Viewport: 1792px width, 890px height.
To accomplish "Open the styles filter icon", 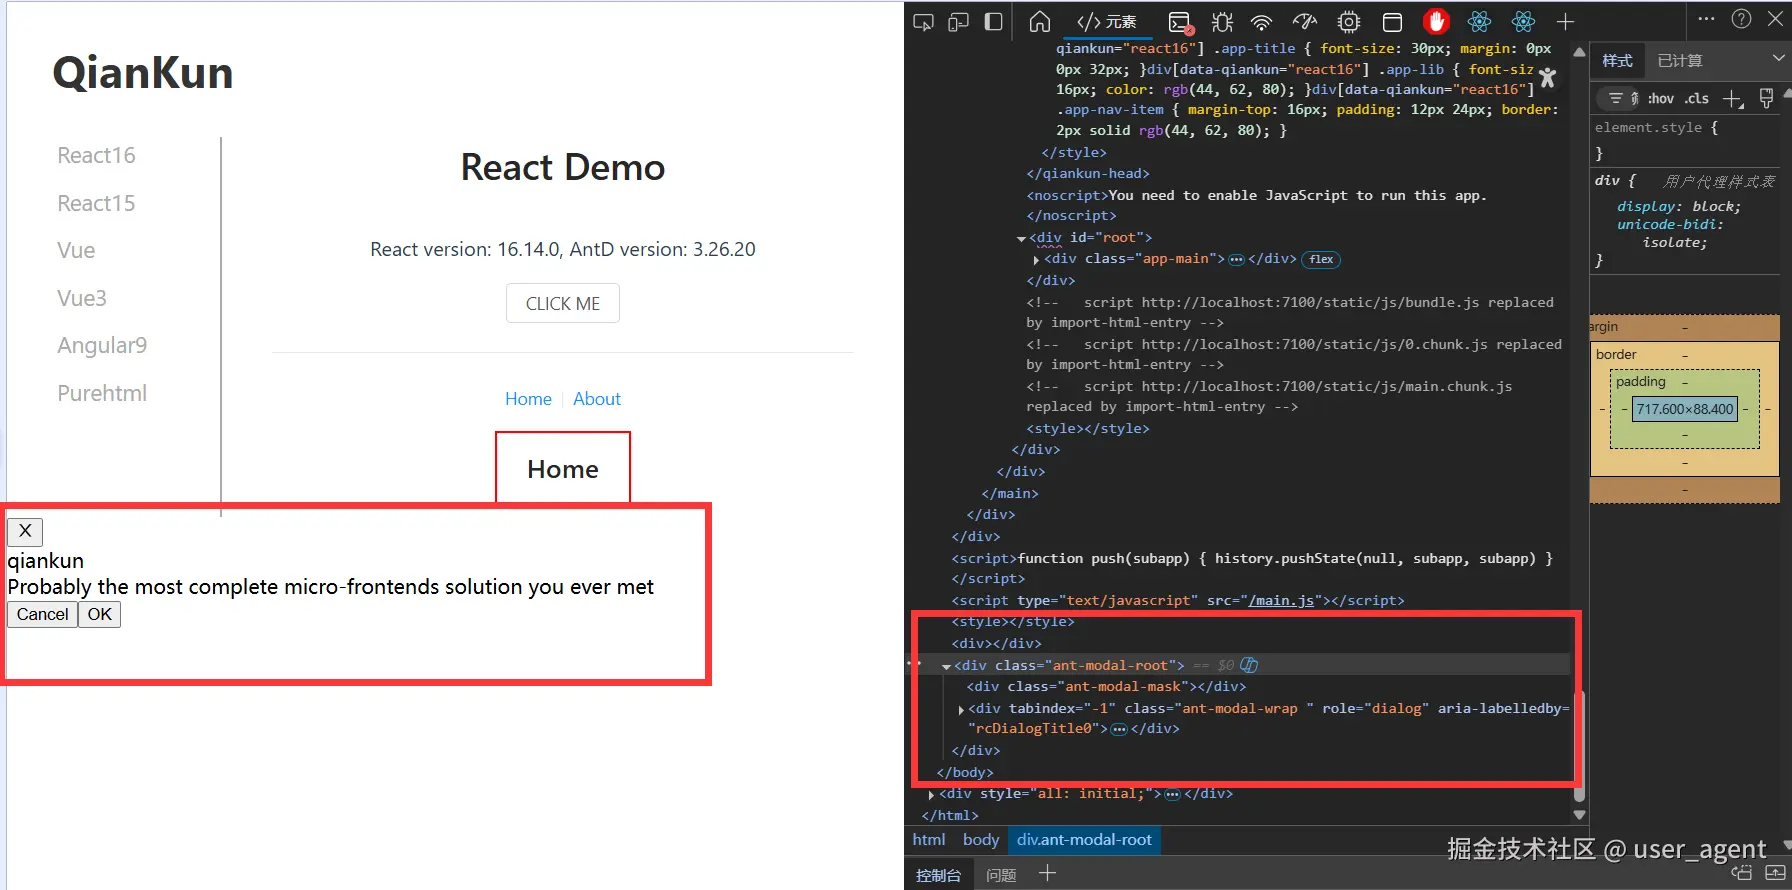I will (1615, 98).
